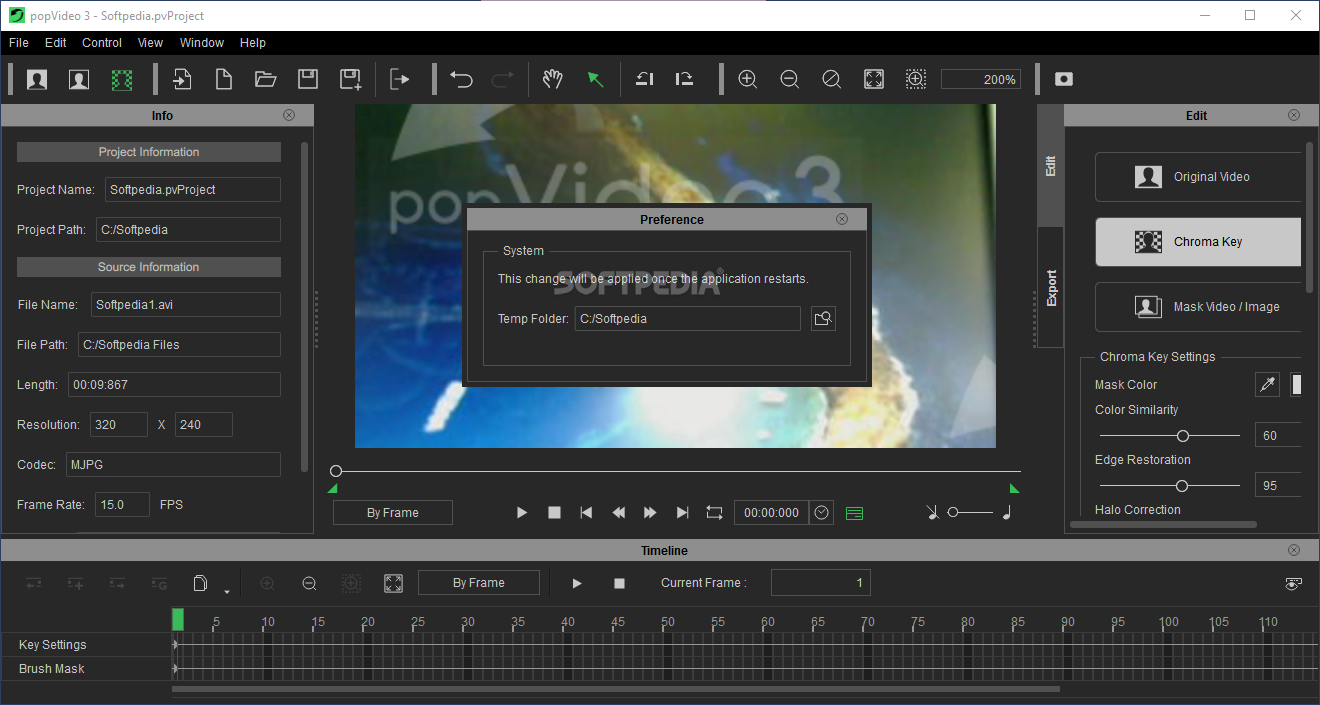1320x705 pixels.
Task: Zoom out on the main preview
Action: (789, 79)
